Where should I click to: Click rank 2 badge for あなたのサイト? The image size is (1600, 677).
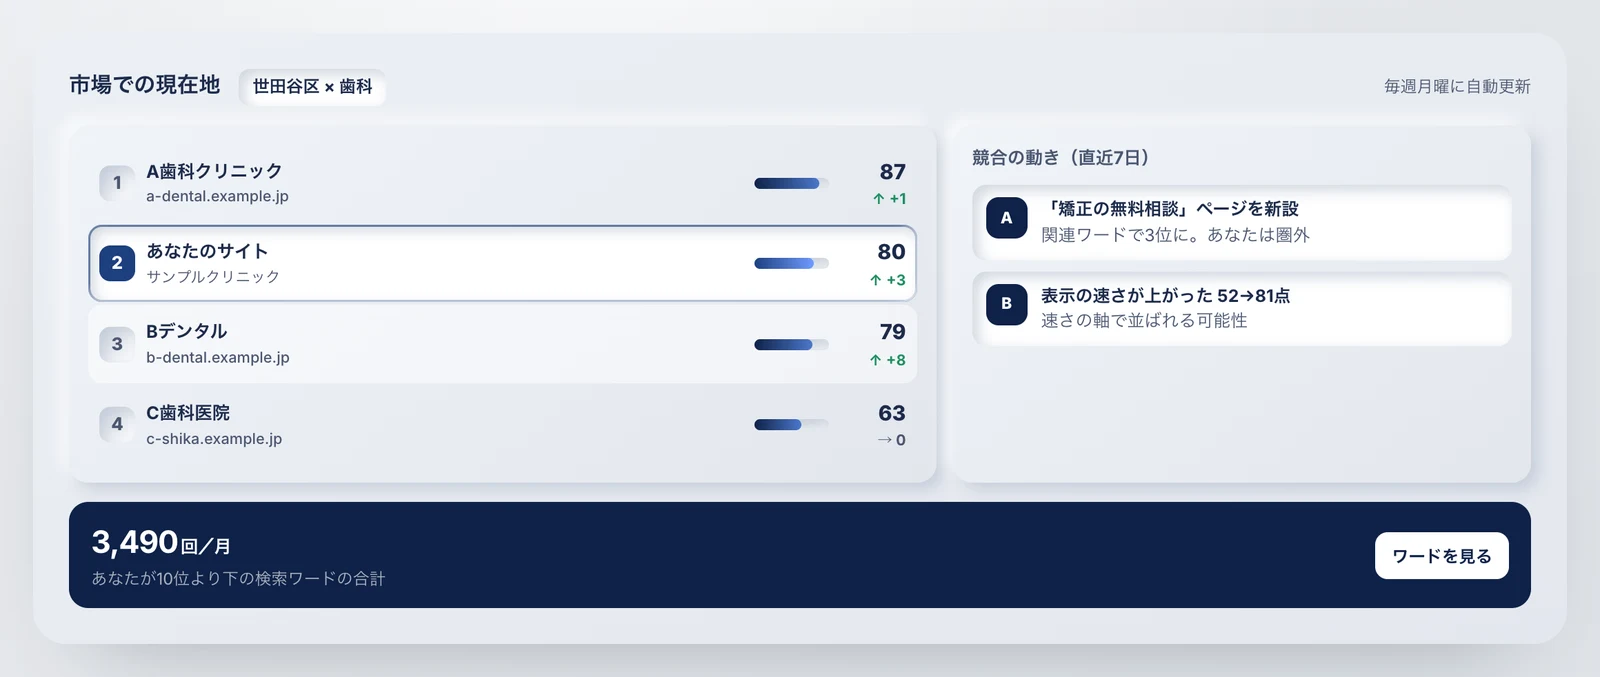pos(117,263)
